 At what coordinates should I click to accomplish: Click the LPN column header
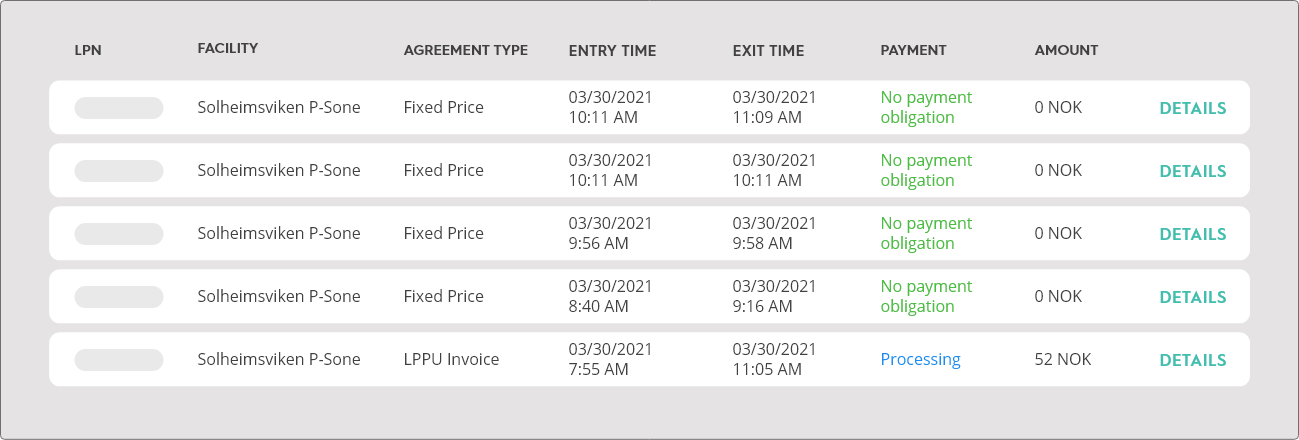click(88, 50)
